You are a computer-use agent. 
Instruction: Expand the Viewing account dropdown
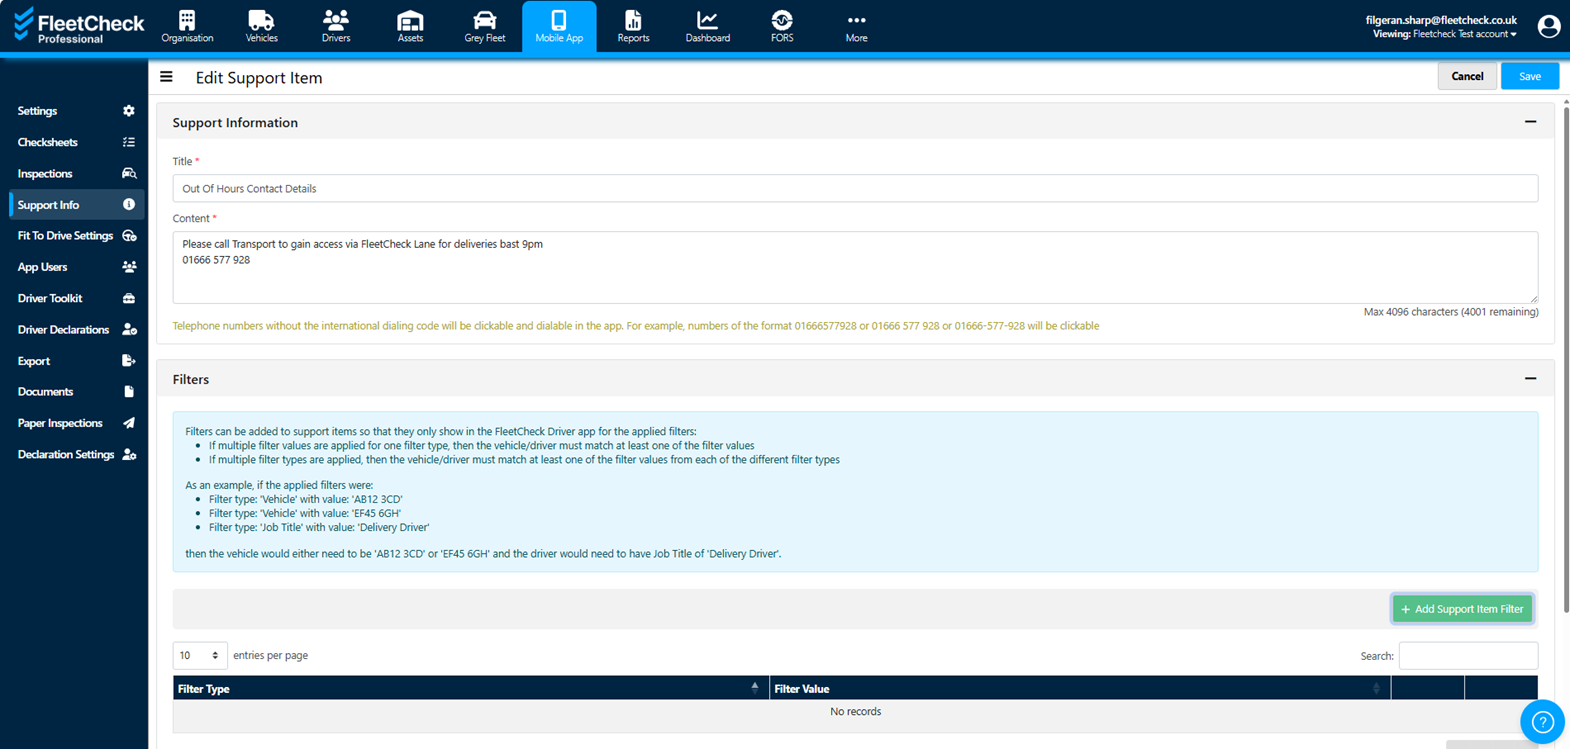[1465, 34]
